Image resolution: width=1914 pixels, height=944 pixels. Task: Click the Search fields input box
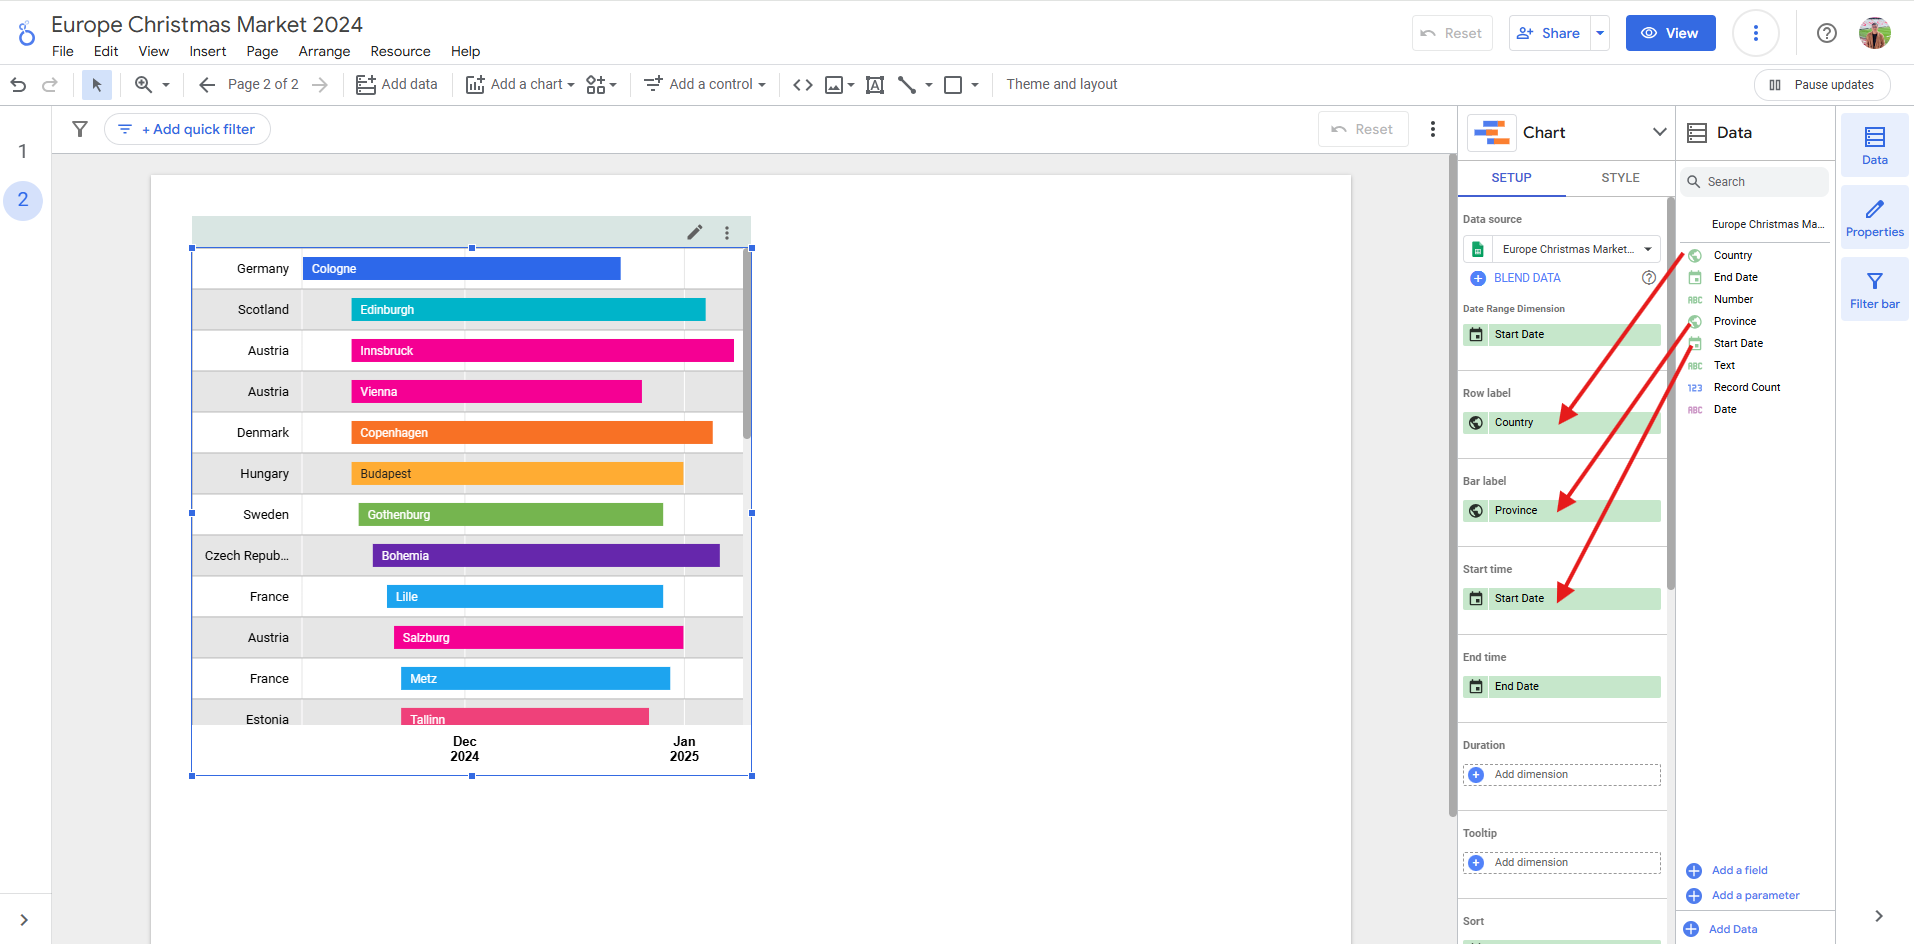(x=1760, y=182)
